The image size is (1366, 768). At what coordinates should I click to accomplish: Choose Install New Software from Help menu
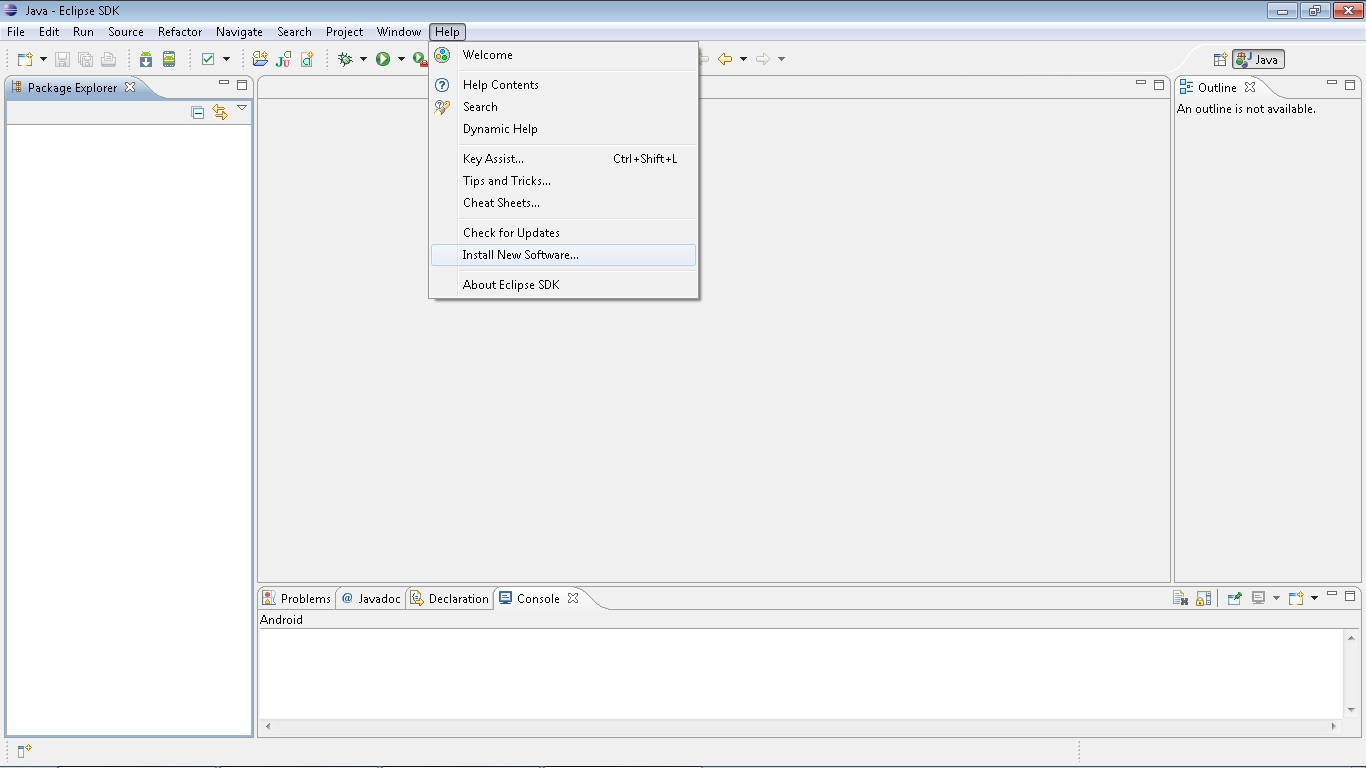coord(563,255)
